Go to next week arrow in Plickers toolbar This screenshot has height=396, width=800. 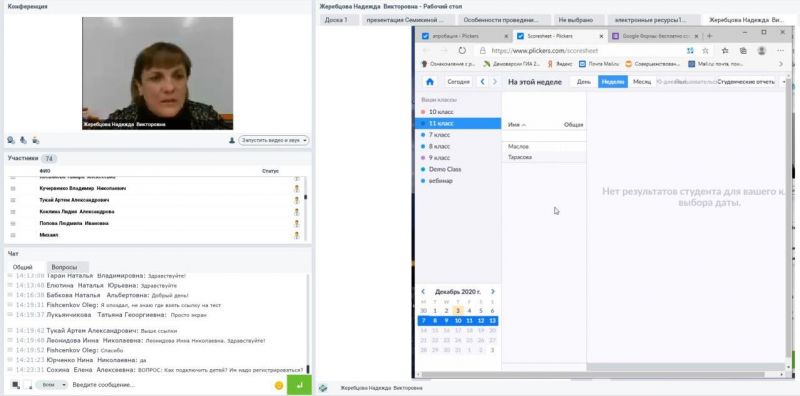coord(494,82)
